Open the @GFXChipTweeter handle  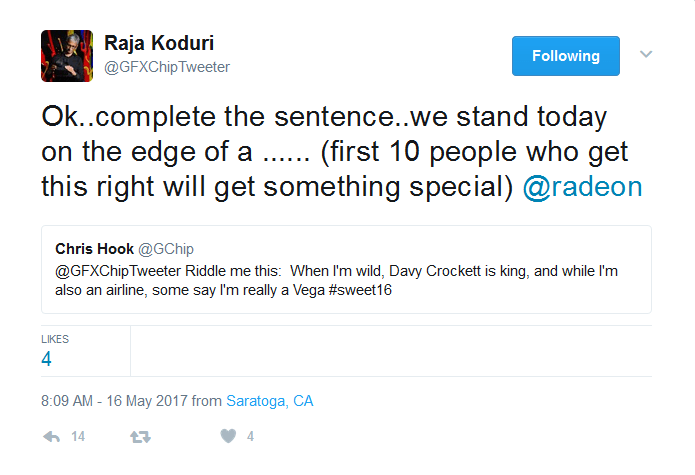point(167,66)
